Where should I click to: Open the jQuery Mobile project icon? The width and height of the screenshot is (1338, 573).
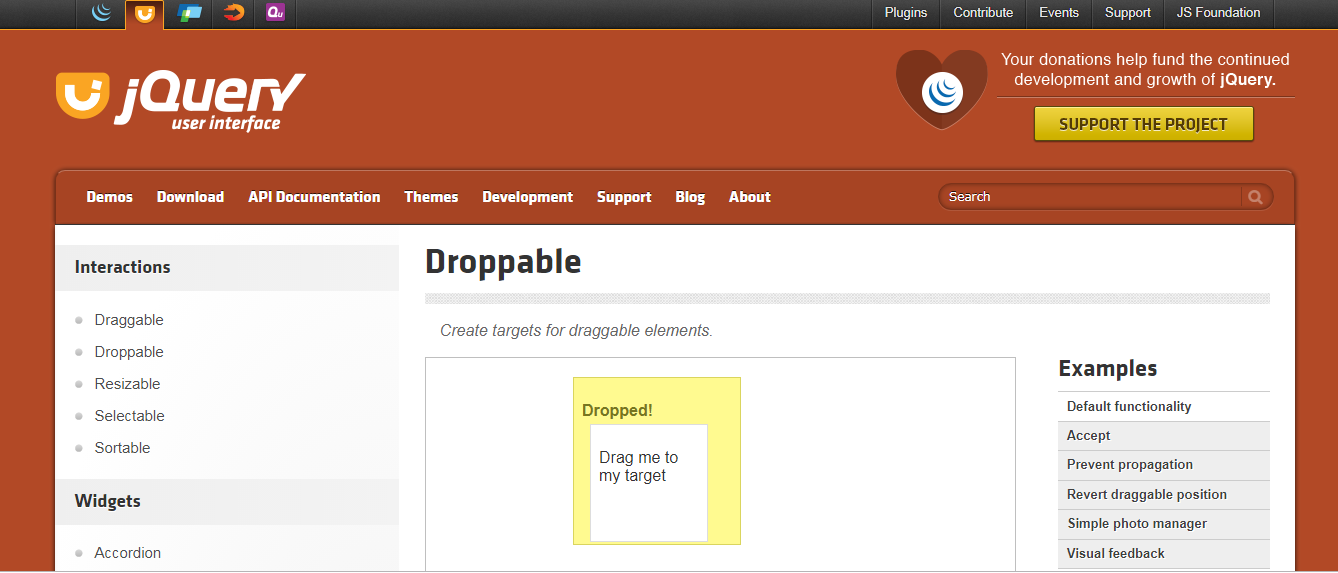pos(189,13)
